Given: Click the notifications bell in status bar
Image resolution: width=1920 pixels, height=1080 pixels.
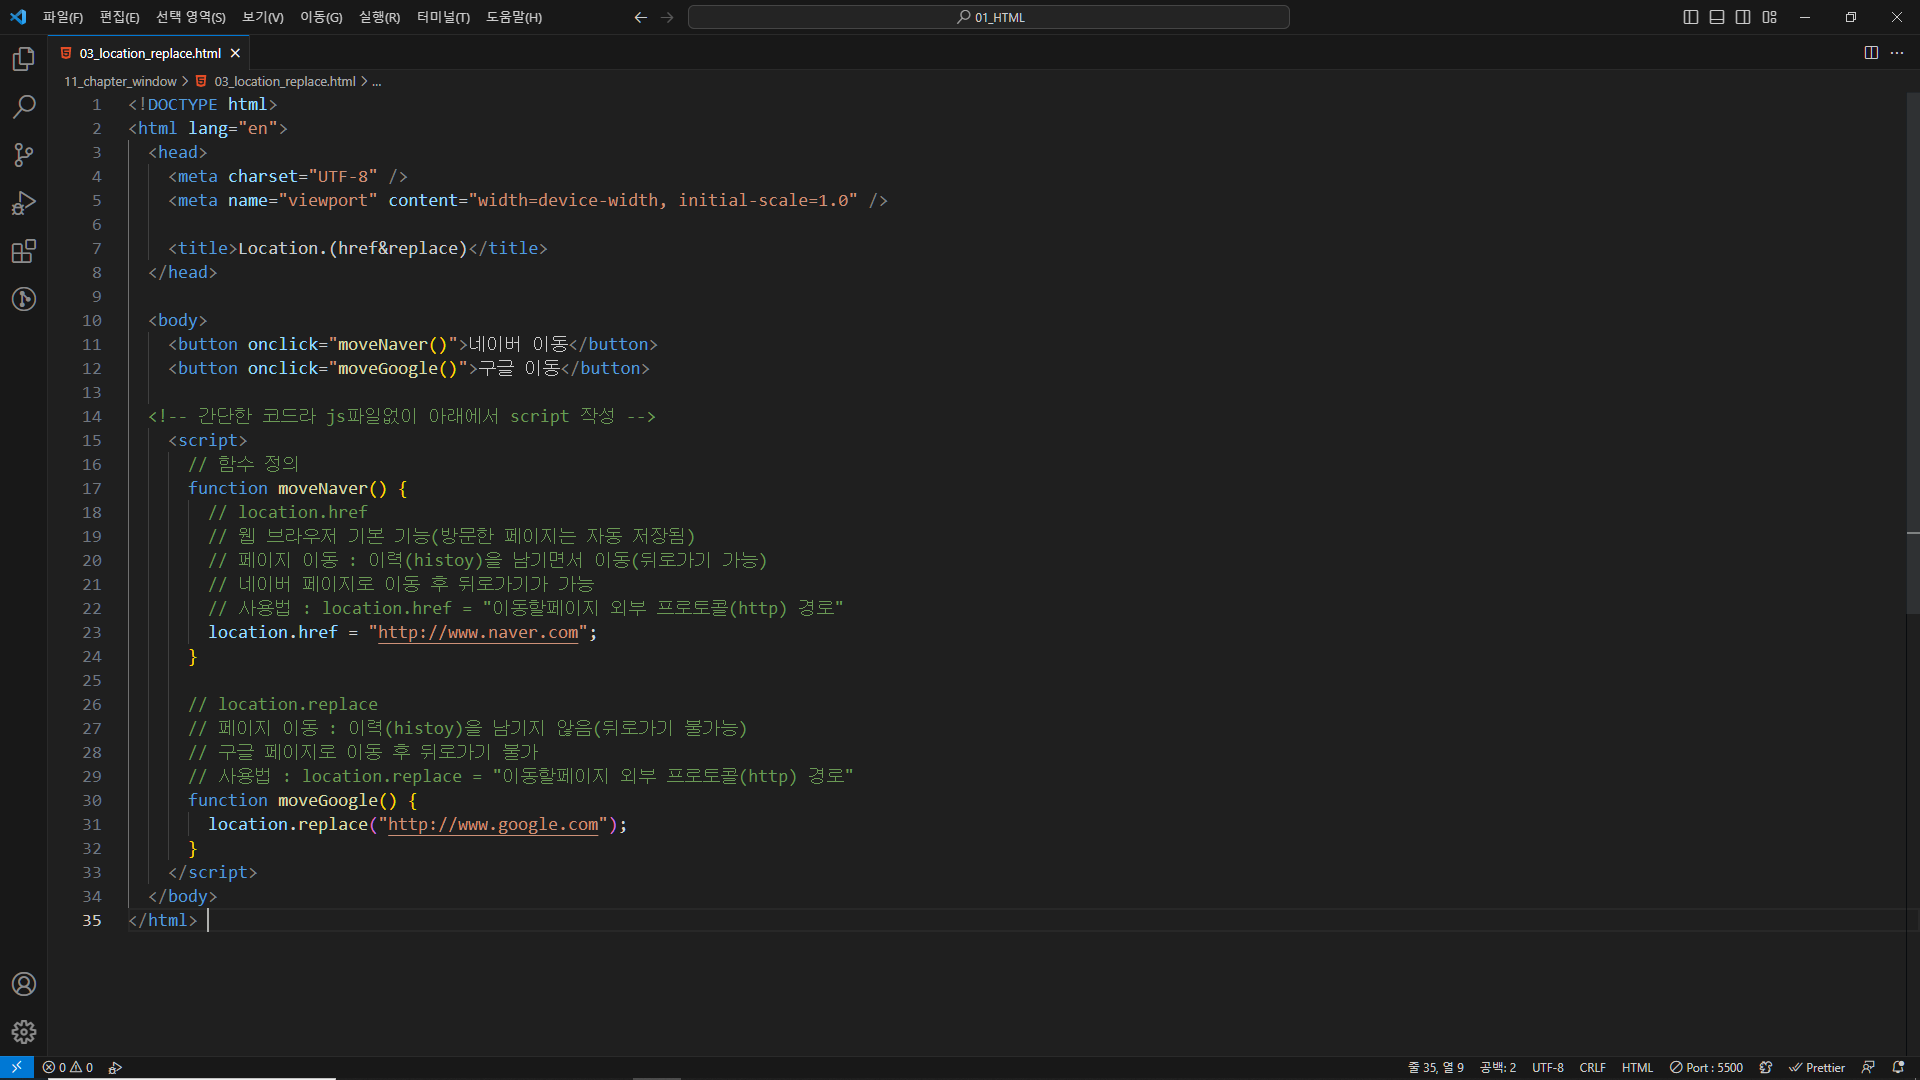Looking at the screenshot, I should (1898, 1067).
